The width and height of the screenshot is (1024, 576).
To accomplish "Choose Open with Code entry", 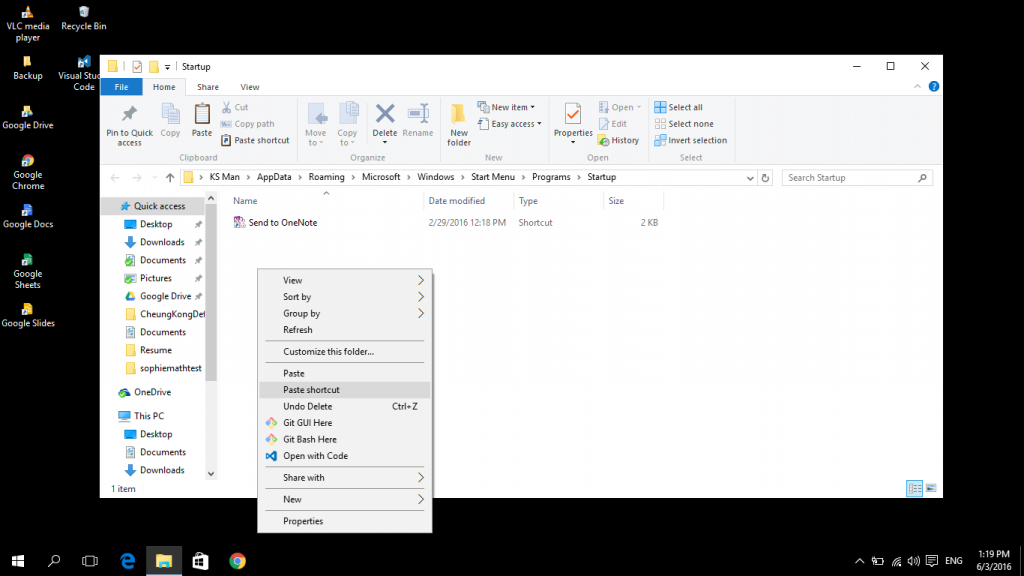I will [315, 456].
